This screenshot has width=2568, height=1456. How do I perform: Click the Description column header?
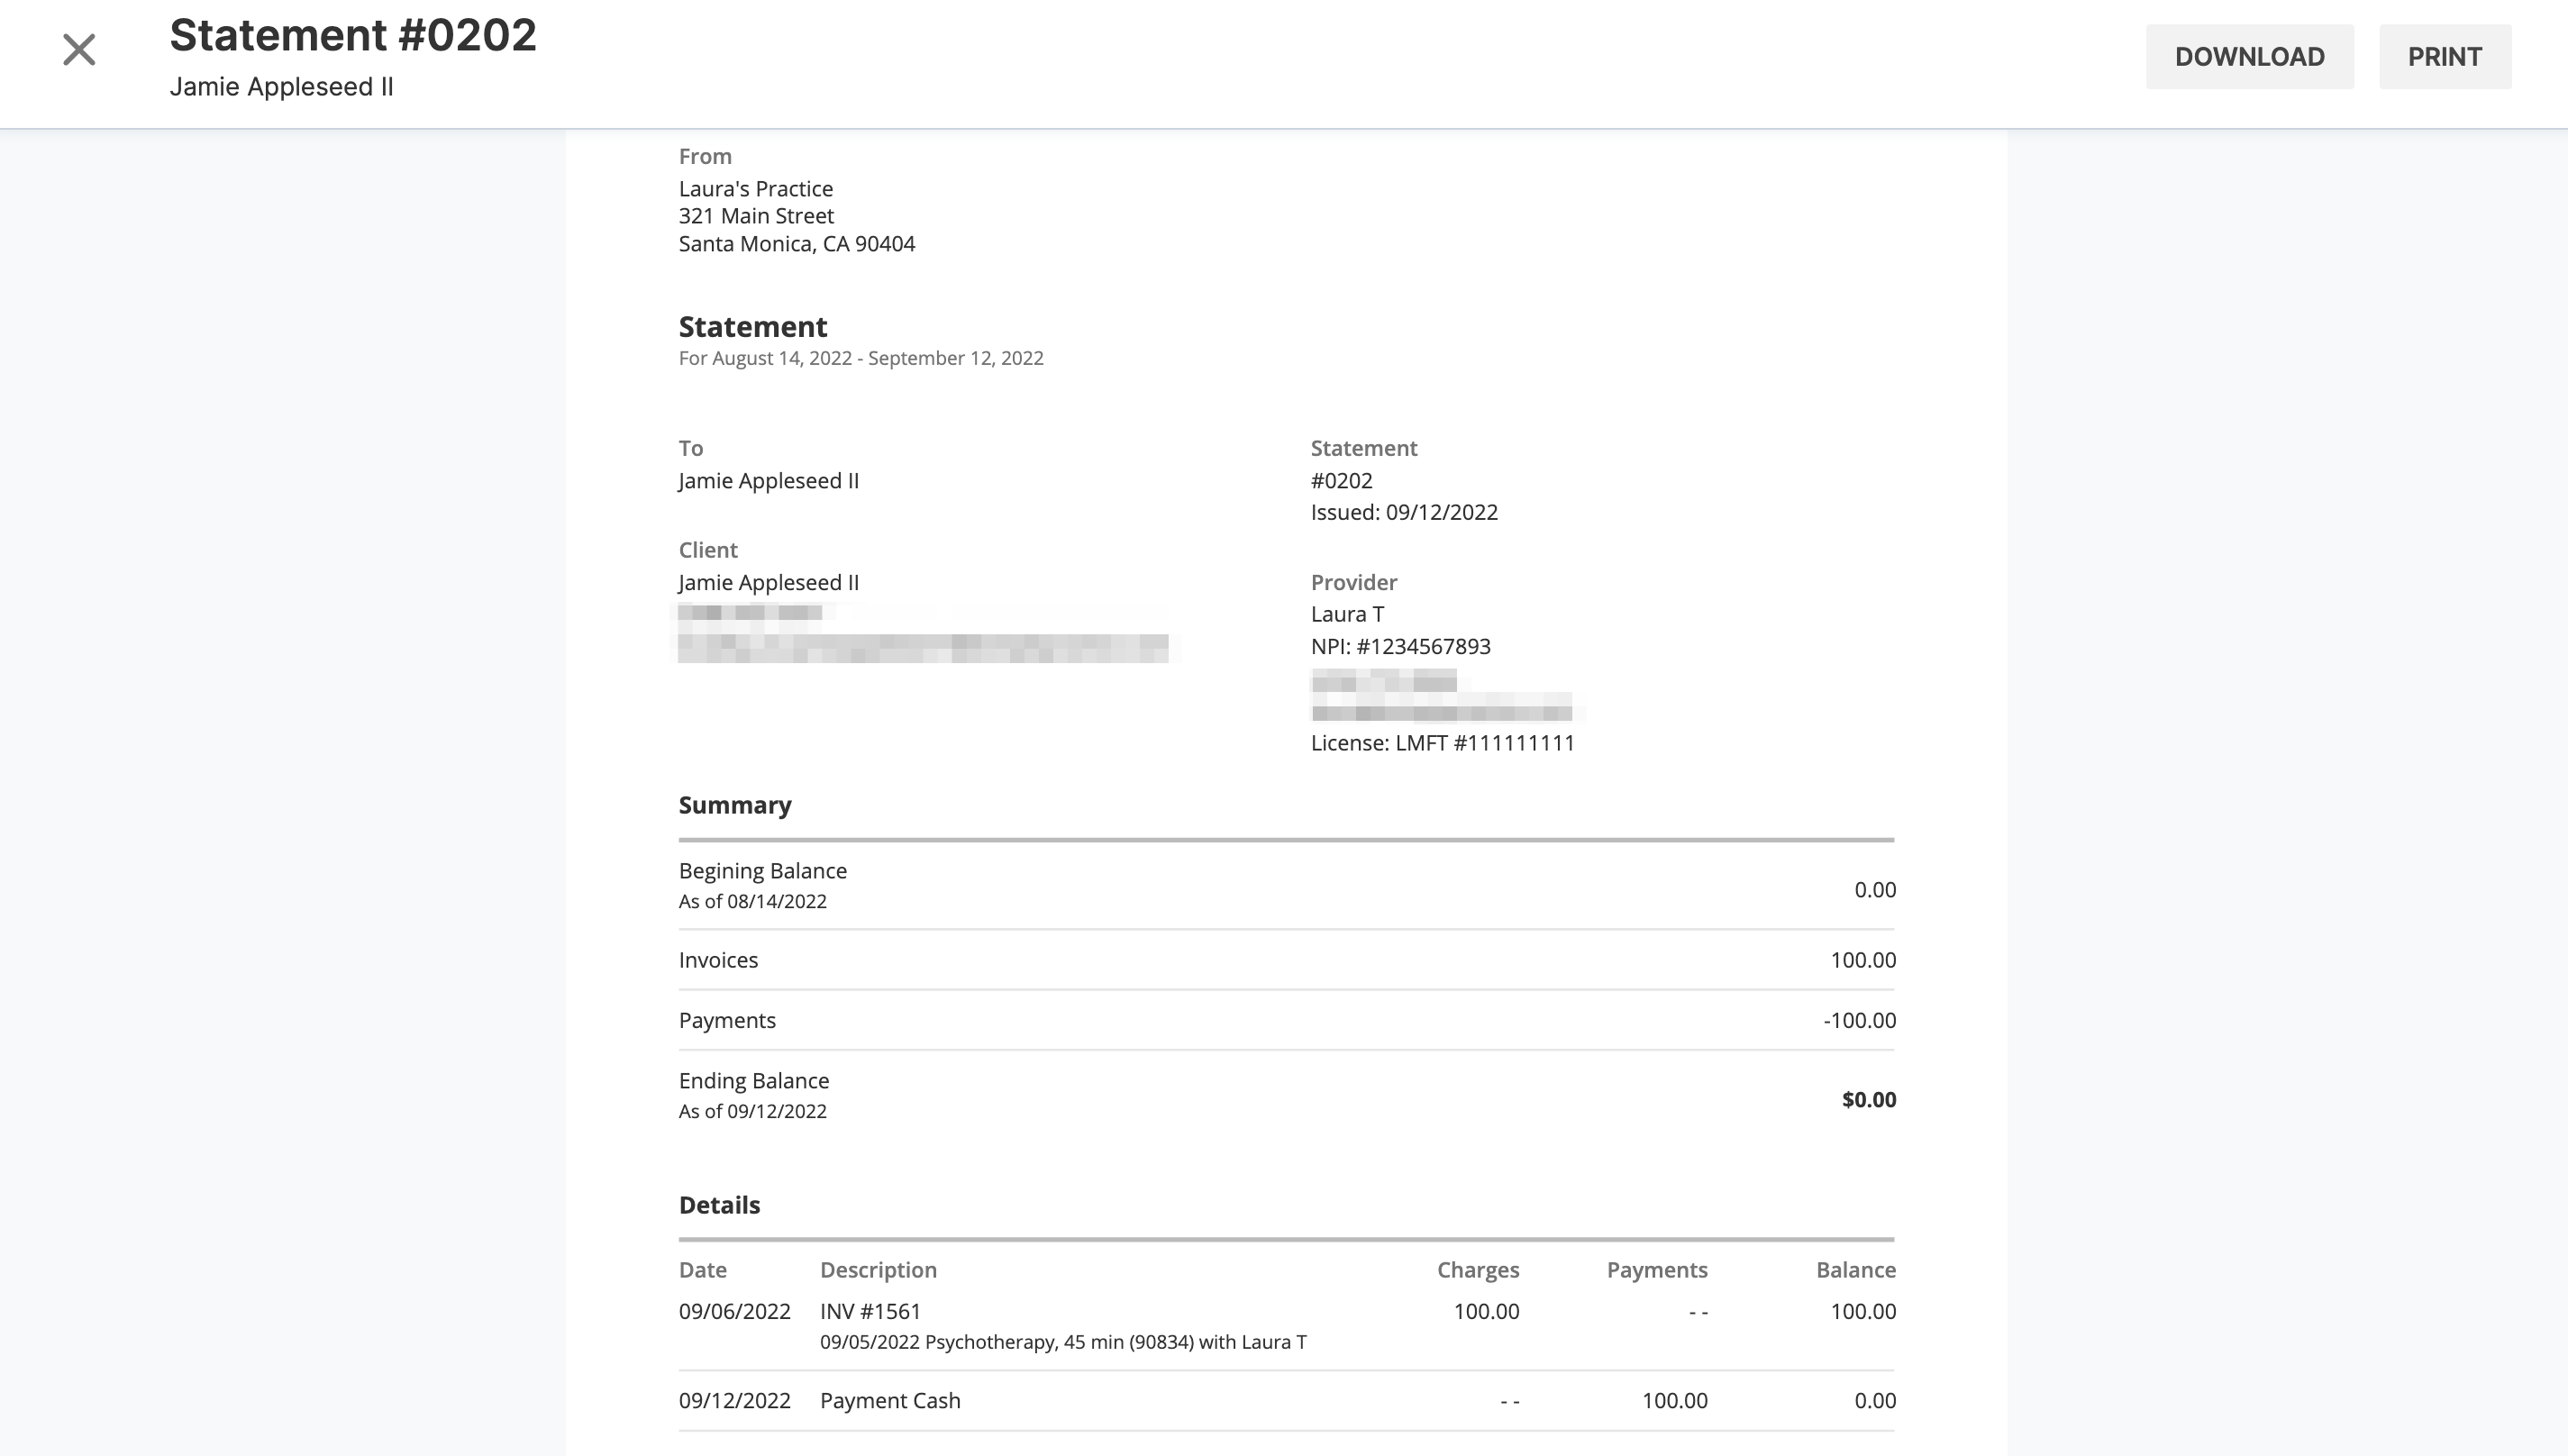(878, 1270)
